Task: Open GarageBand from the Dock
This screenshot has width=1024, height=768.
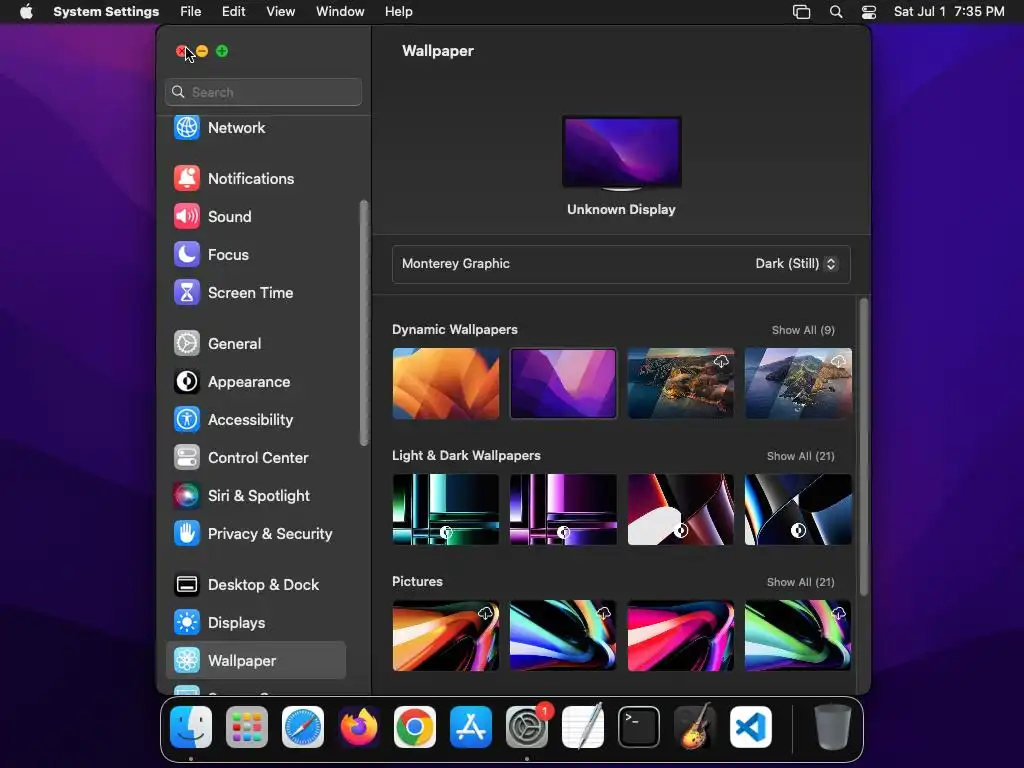Action: tap(695, 727)
